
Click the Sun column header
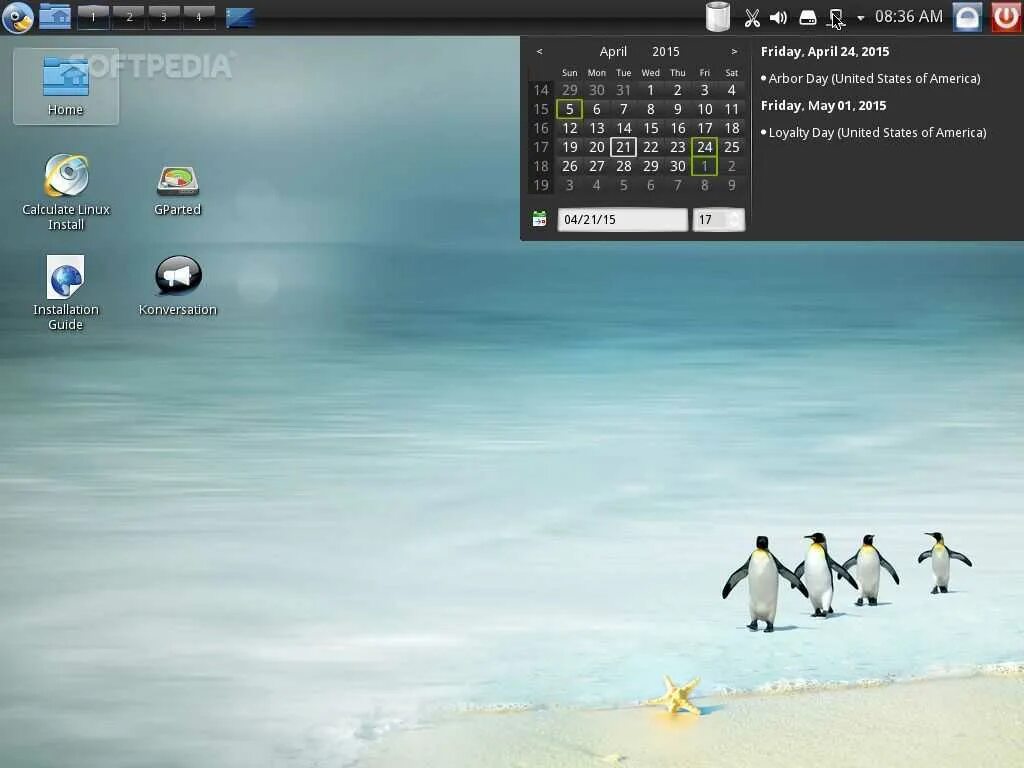pyautogui.click(x=569, y=72)
